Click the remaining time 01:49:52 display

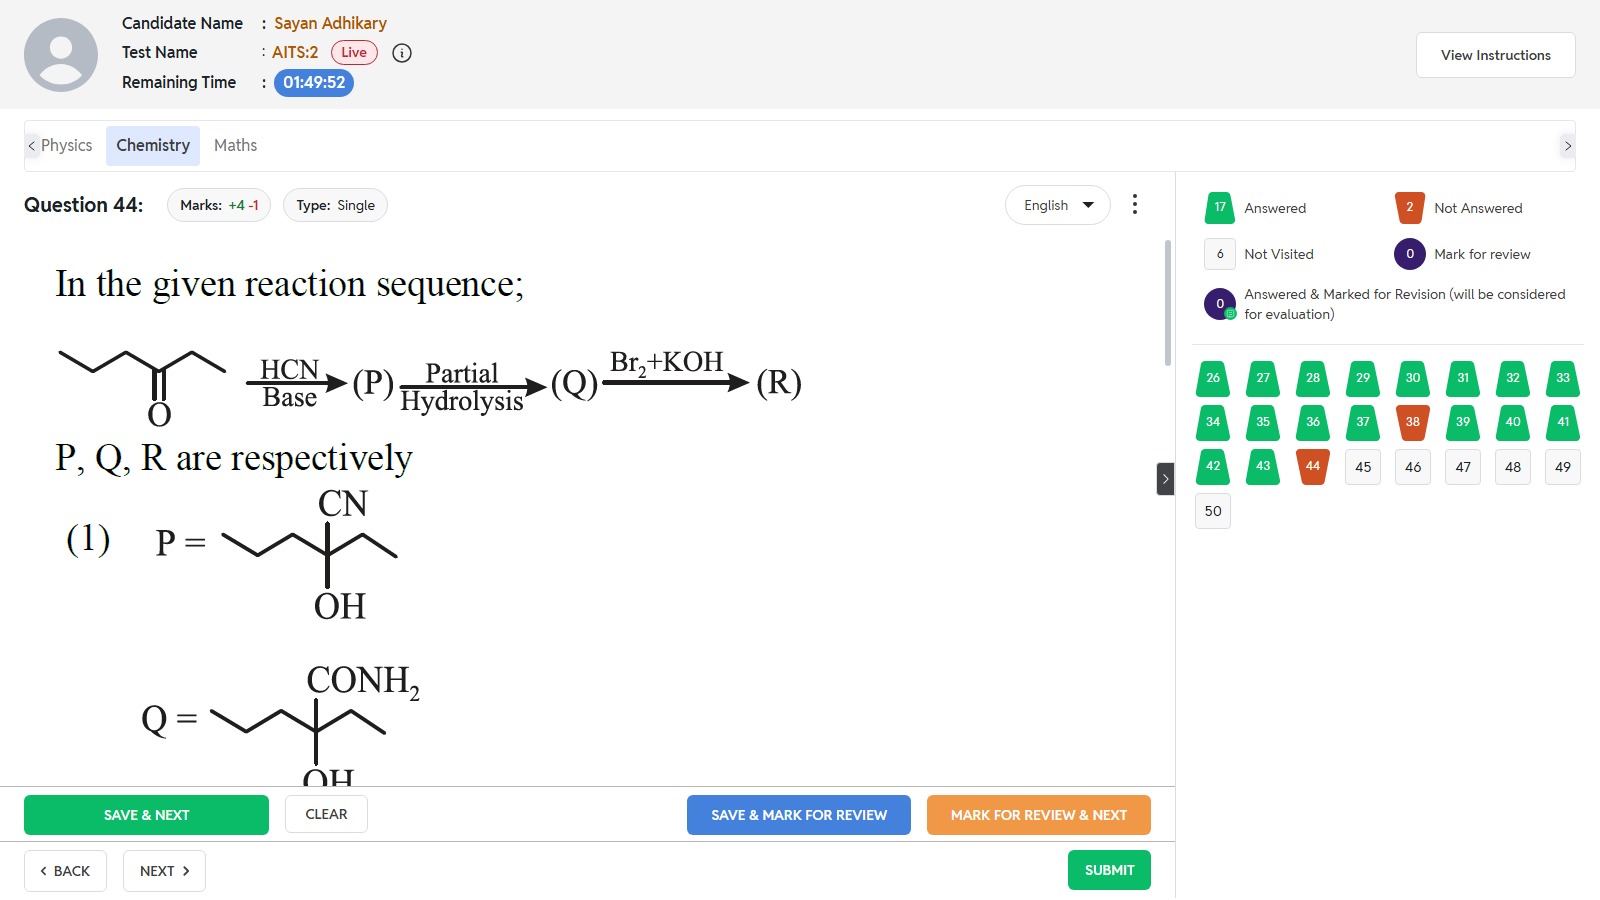314,83
